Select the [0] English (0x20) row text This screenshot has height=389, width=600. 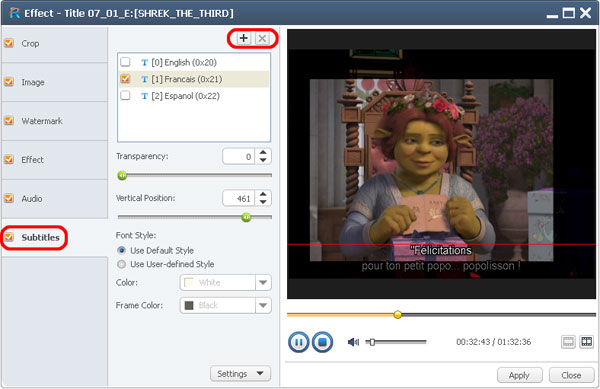point(184,62)
